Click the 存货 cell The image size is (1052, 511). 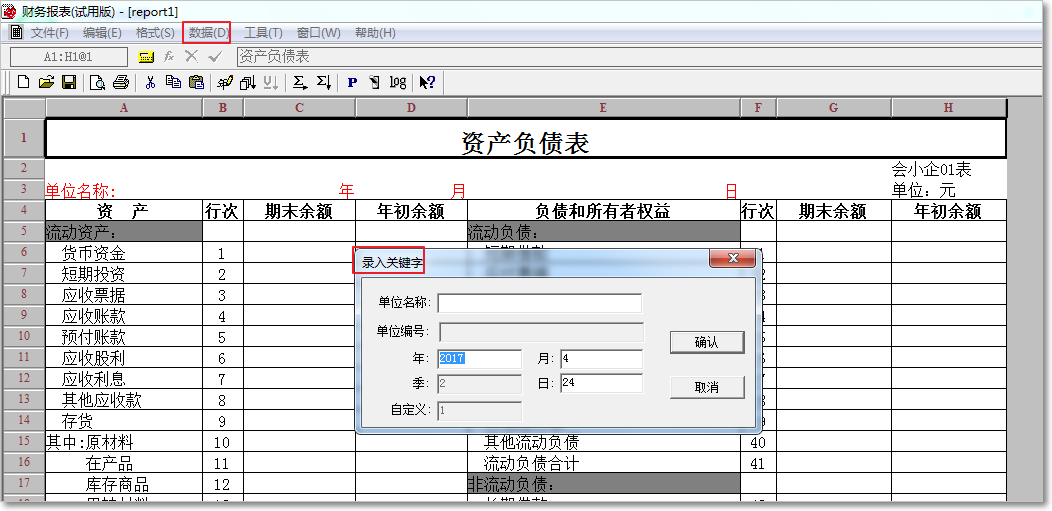[123, 420]
